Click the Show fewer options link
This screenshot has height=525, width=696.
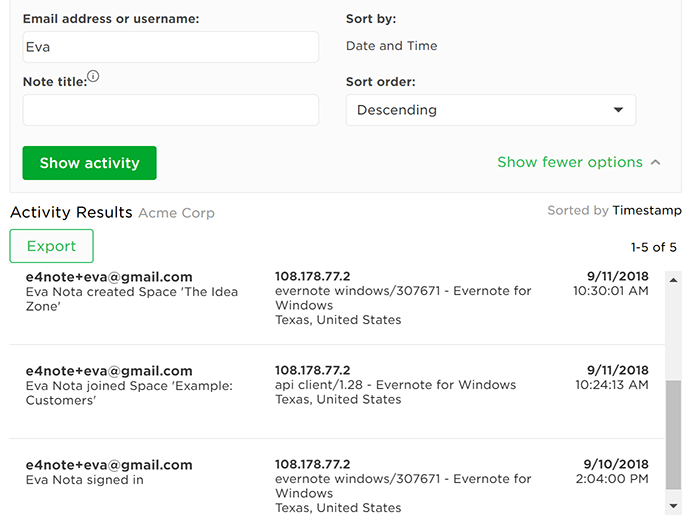[570, 162]
